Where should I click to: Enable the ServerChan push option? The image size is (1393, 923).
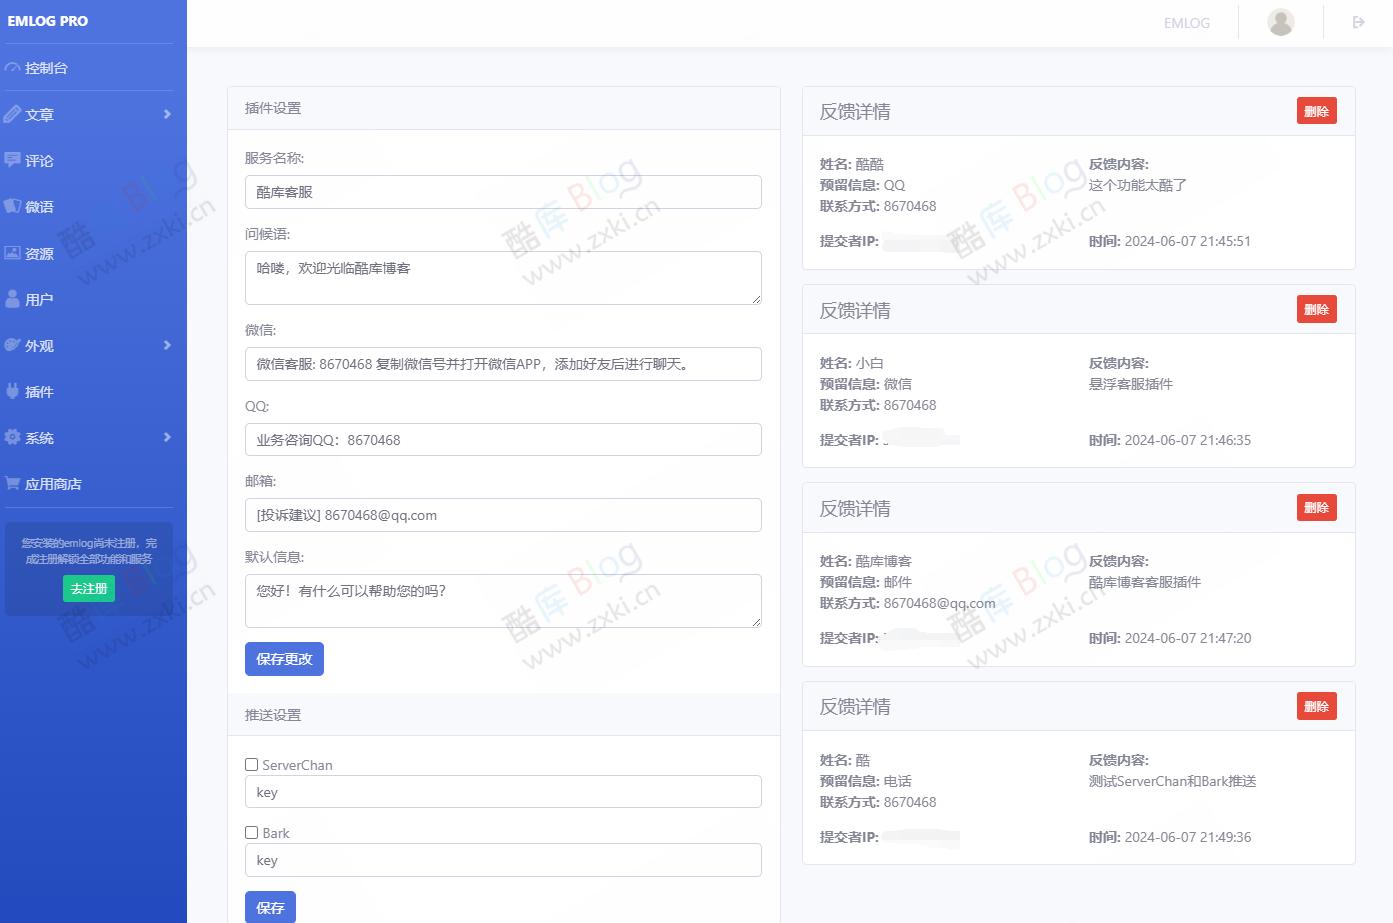click(x=251, y=764)
